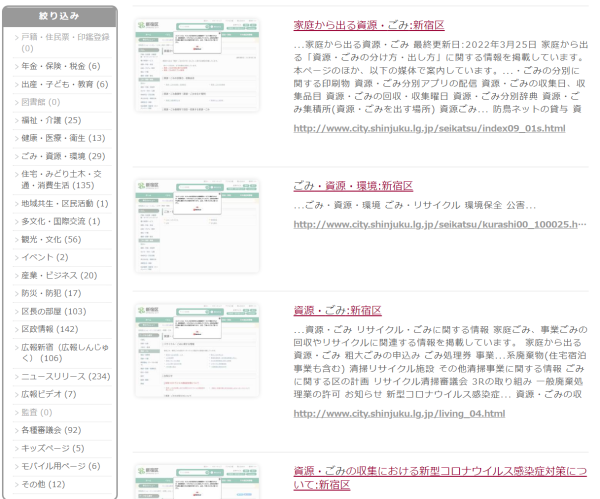The height and width of the screenshot is (499, 600).
Task: Filter by 年金・保険・税金 (6)
Action: pyautogui.click(x=61, y=66)
